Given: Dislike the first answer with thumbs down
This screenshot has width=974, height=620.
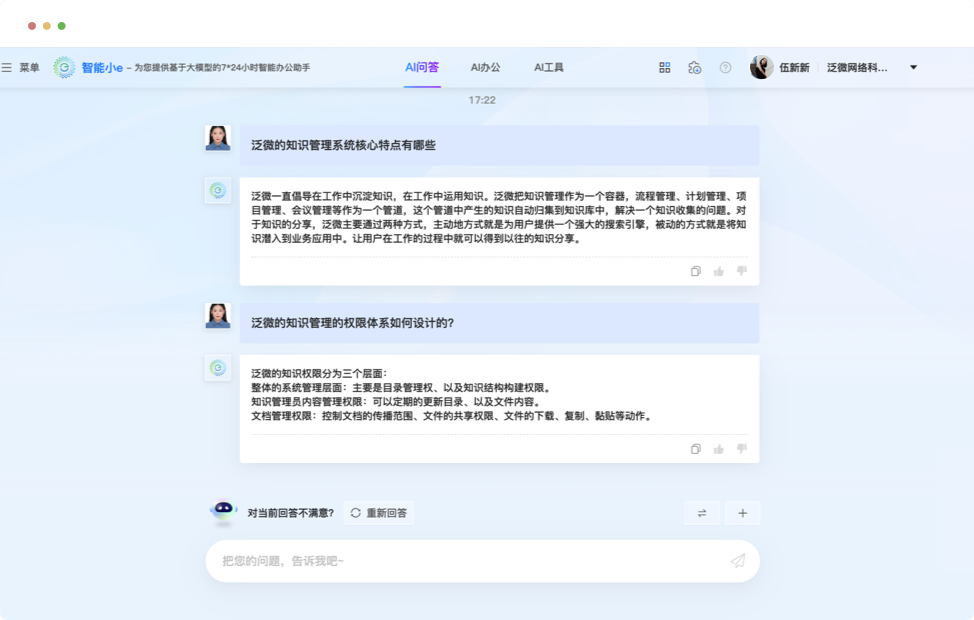Looking at the screenshot, I should click(x=742, y=271).
